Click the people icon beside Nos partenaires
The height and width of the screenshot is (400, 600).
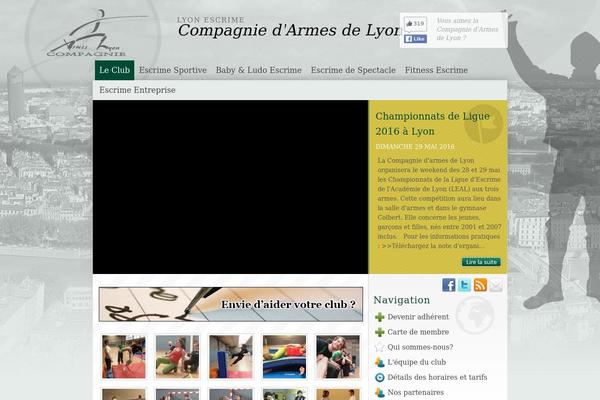(380, 392)
